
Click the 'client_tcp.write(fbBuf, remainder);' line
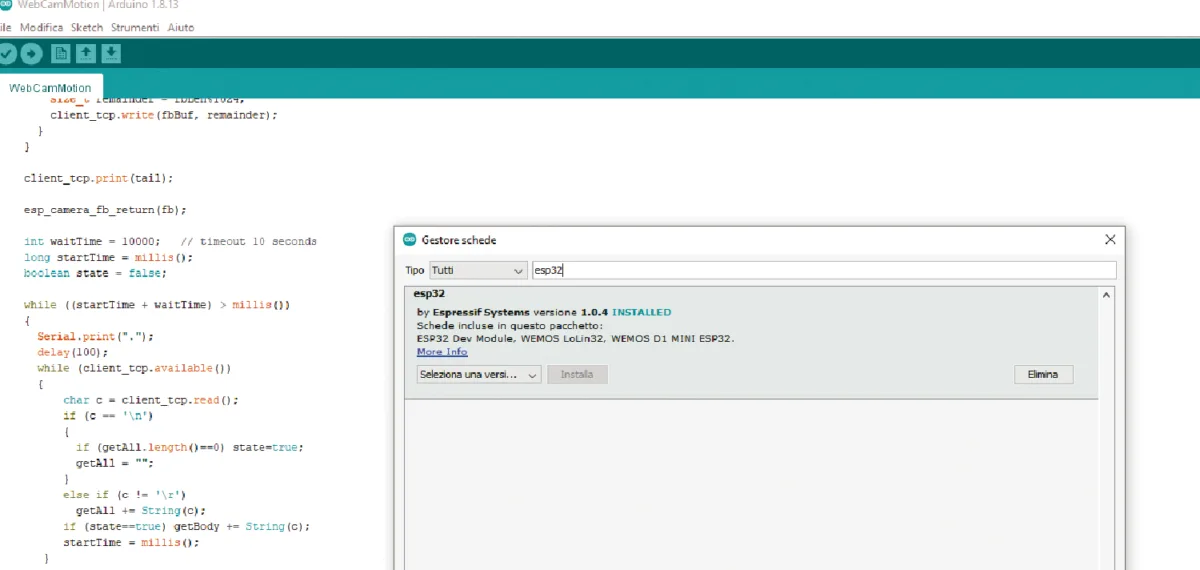(164, 115)
